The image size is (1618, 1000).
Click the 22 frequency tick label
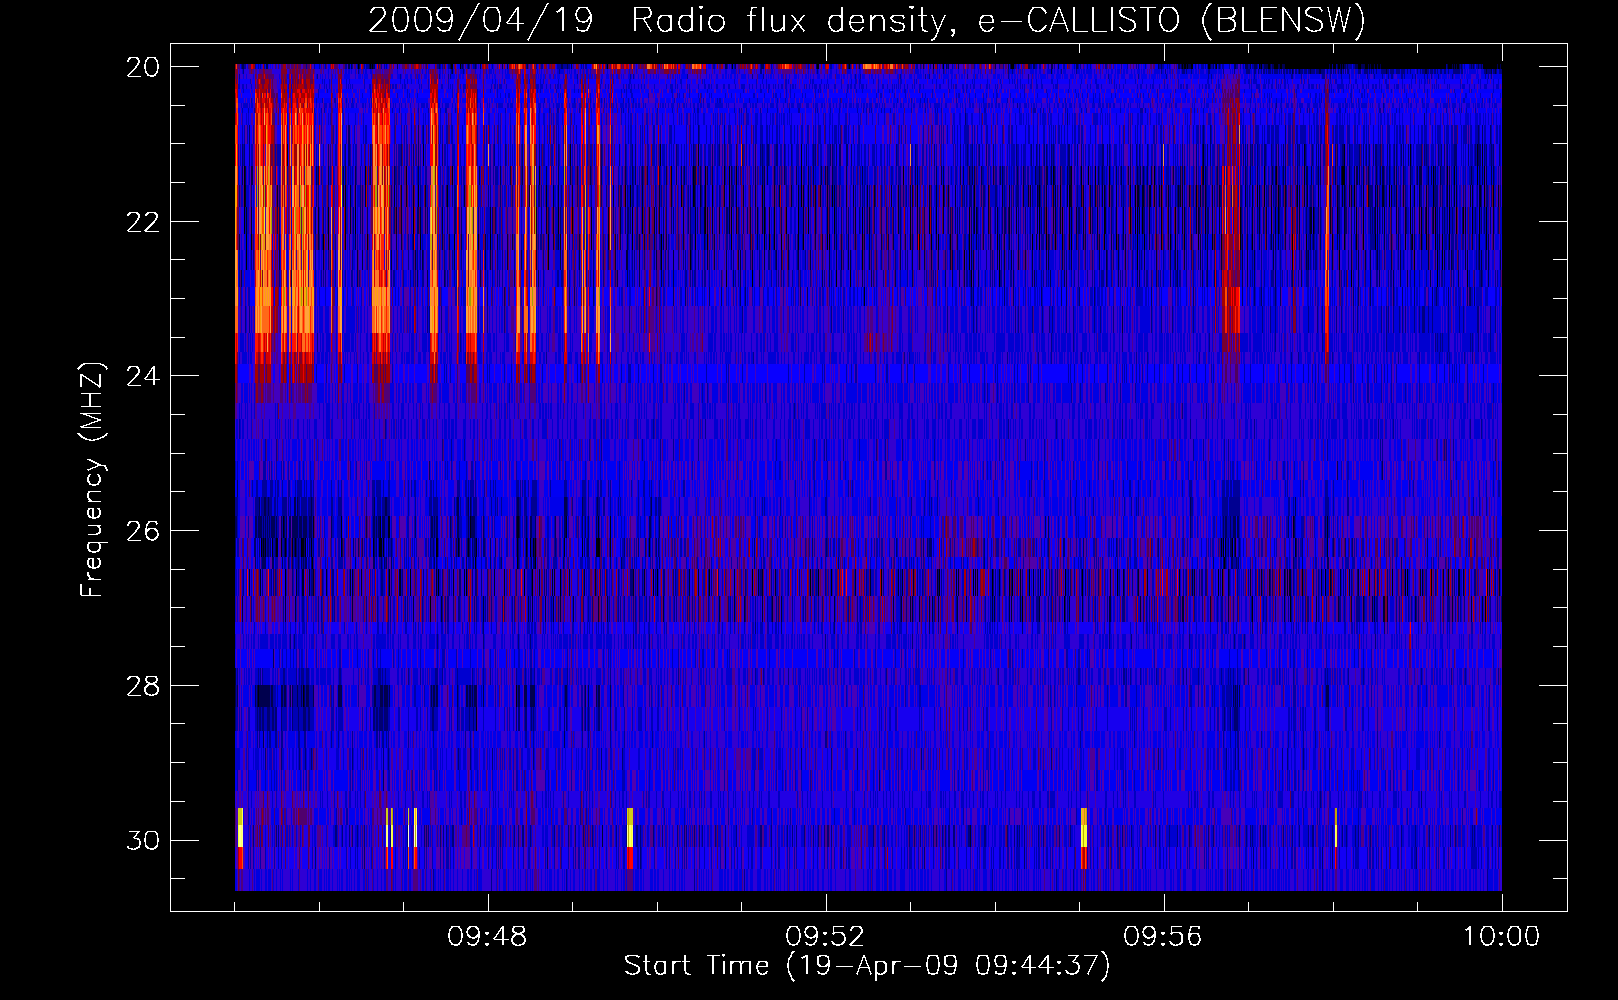click(143, 222)
